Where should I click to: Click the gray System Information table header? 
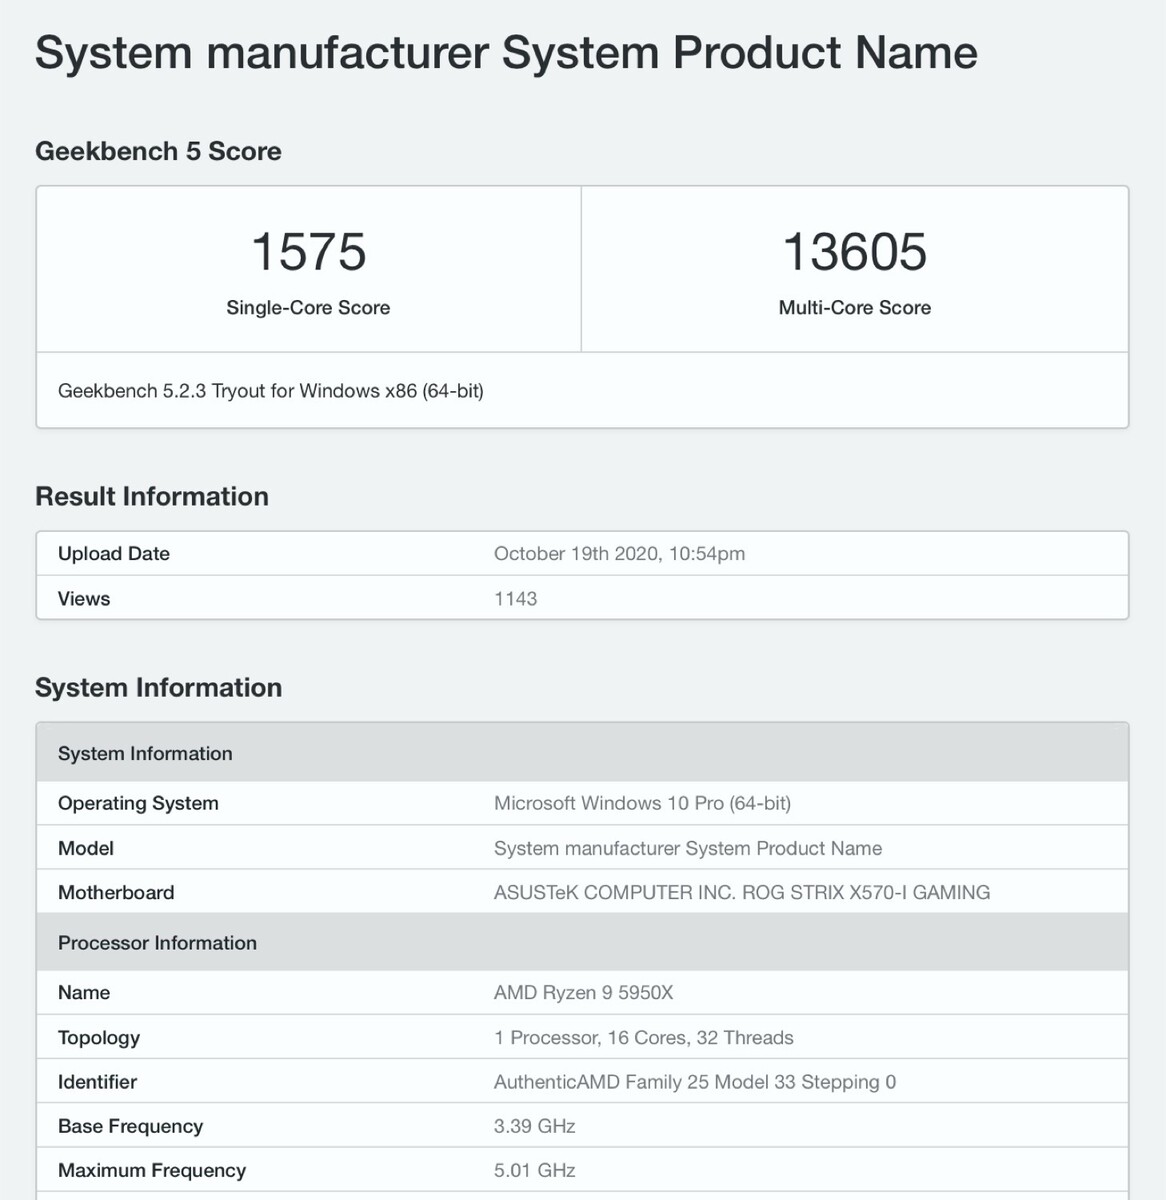[583, 753]
